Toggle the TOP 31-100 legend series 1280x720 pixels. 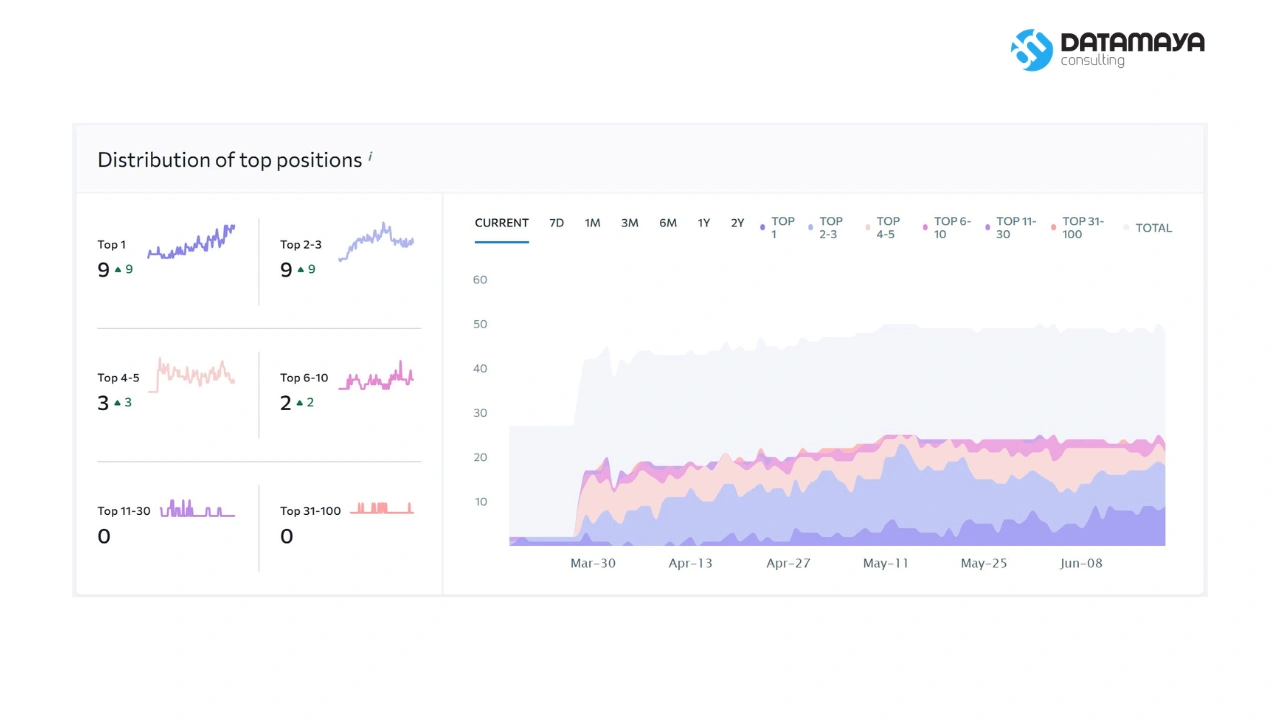tap(1078, 228)
